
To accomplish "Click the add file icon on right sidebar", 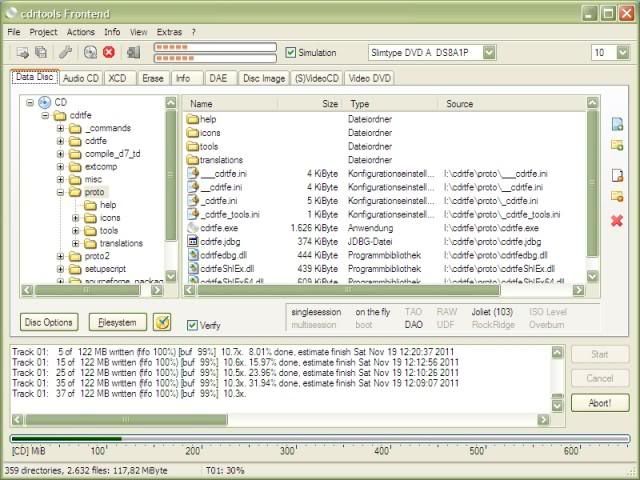I will point(617,124).
